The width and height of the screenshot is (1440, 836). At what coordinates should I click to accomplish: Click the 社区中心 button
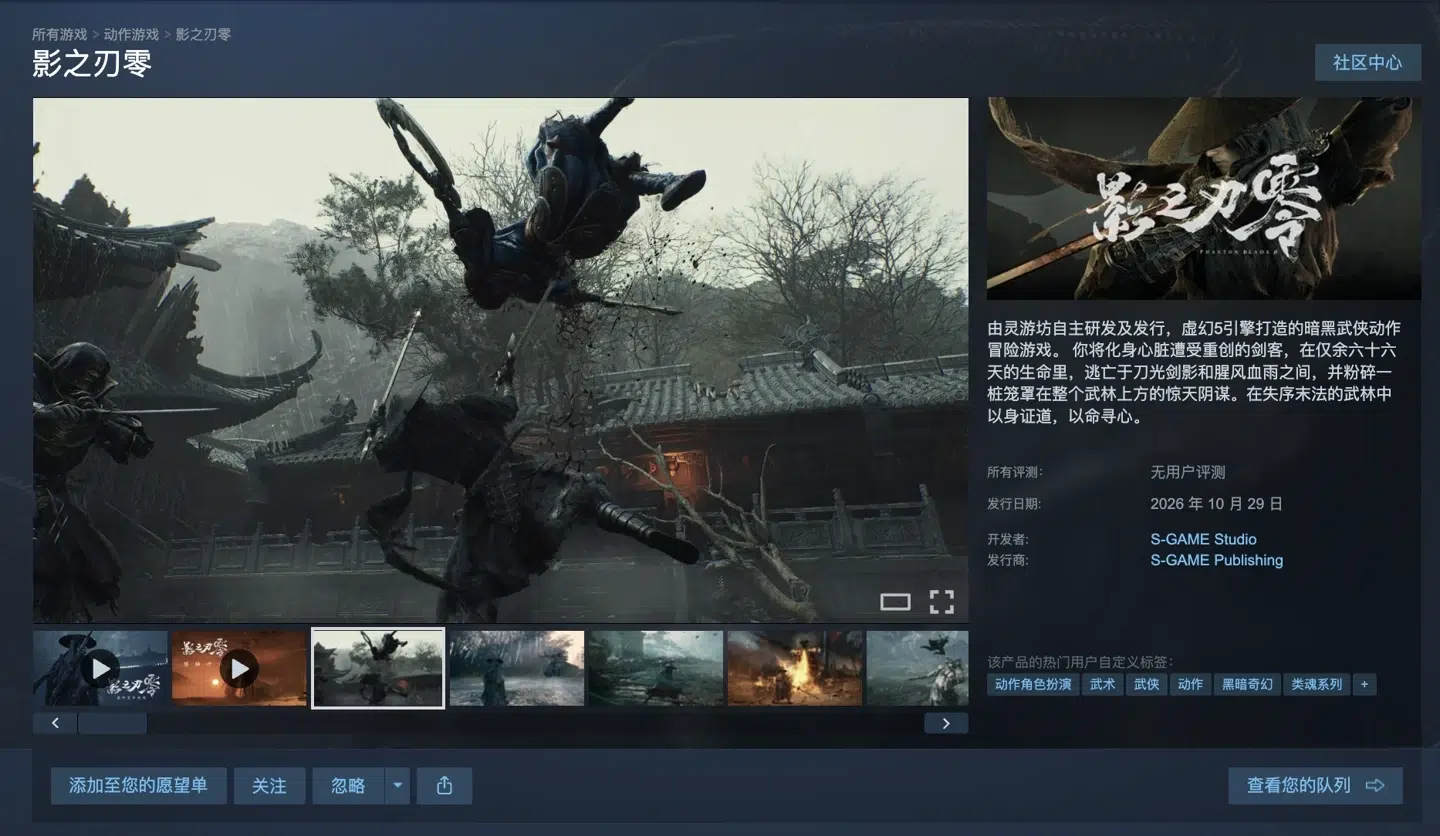[x=1367, y=62]
